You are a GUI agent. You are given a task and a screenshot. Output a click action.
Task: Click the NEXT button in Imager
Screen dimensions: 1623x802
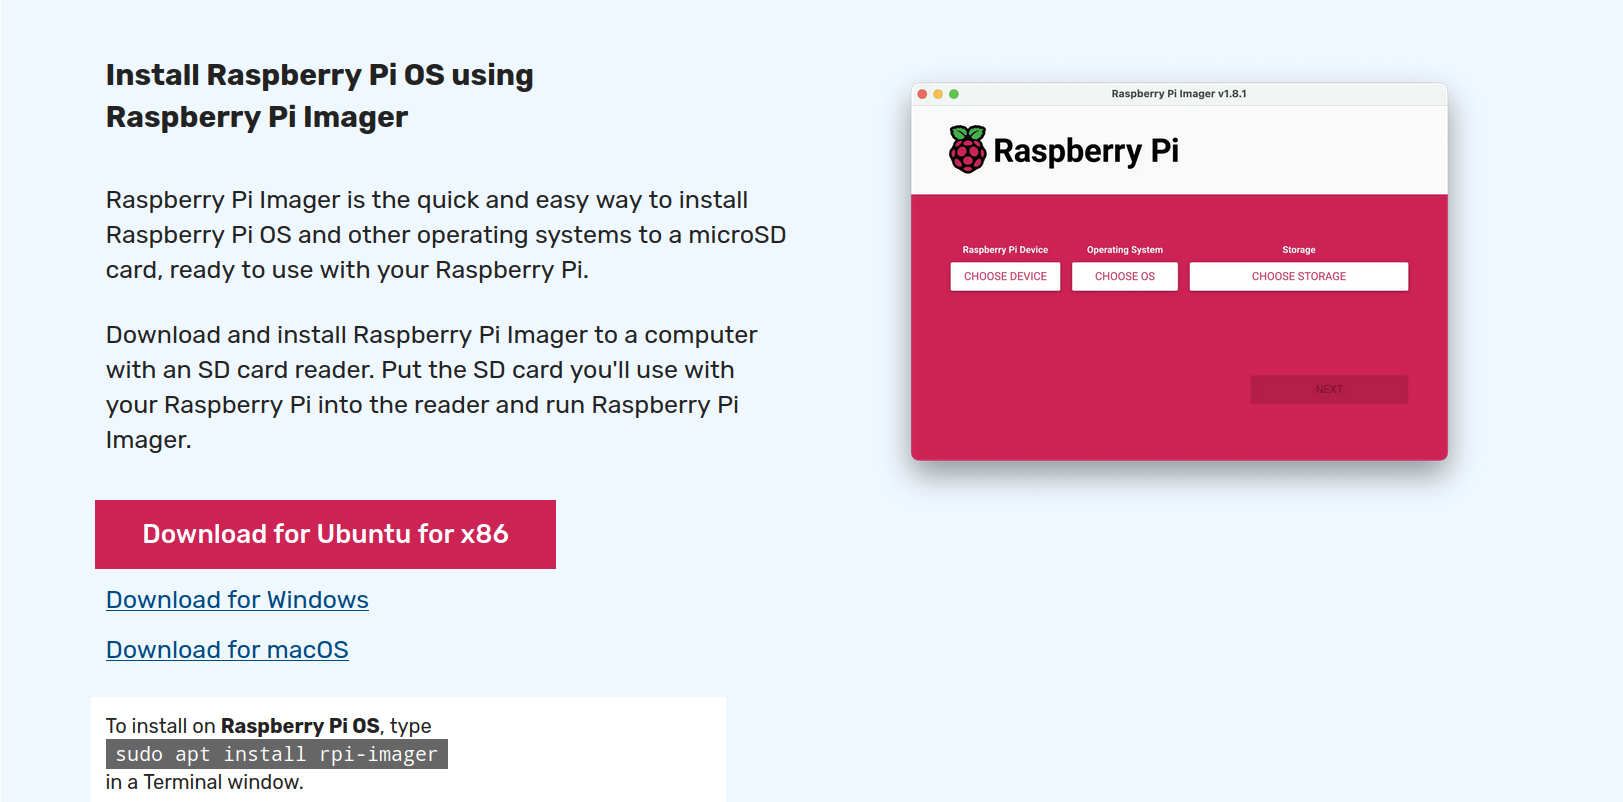click(1329, 389)
